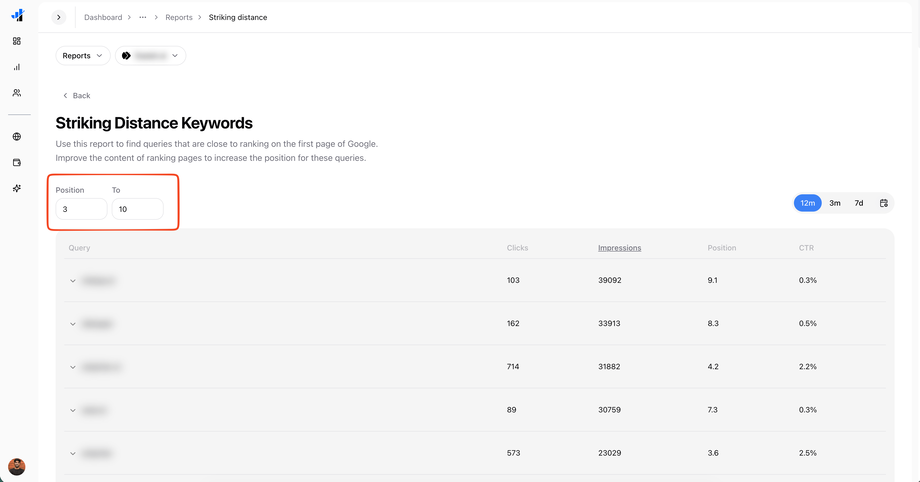Expand the sidebar with the arrow button
This screenshot has height=482, width=920.
click(59, 17)
